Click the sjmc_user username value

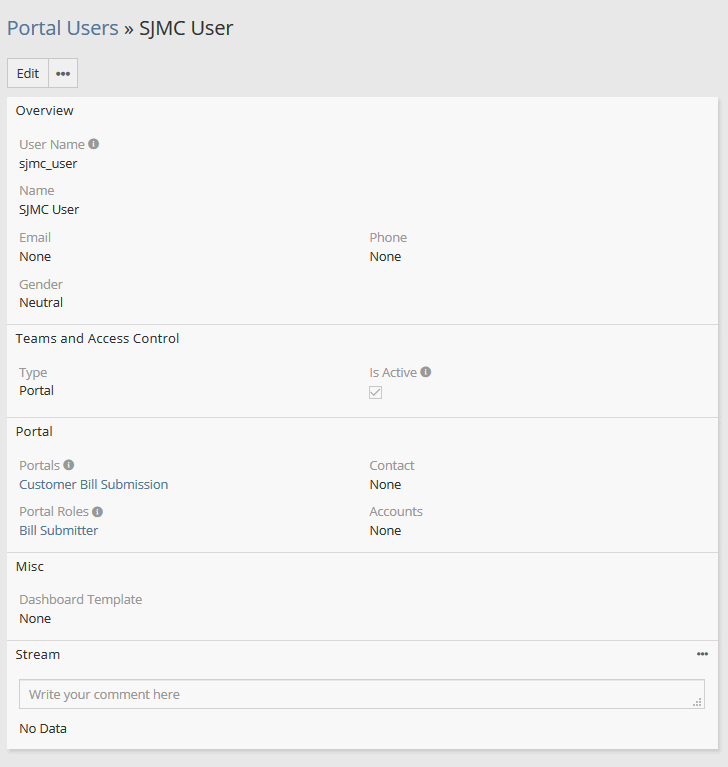coord(48,163)
